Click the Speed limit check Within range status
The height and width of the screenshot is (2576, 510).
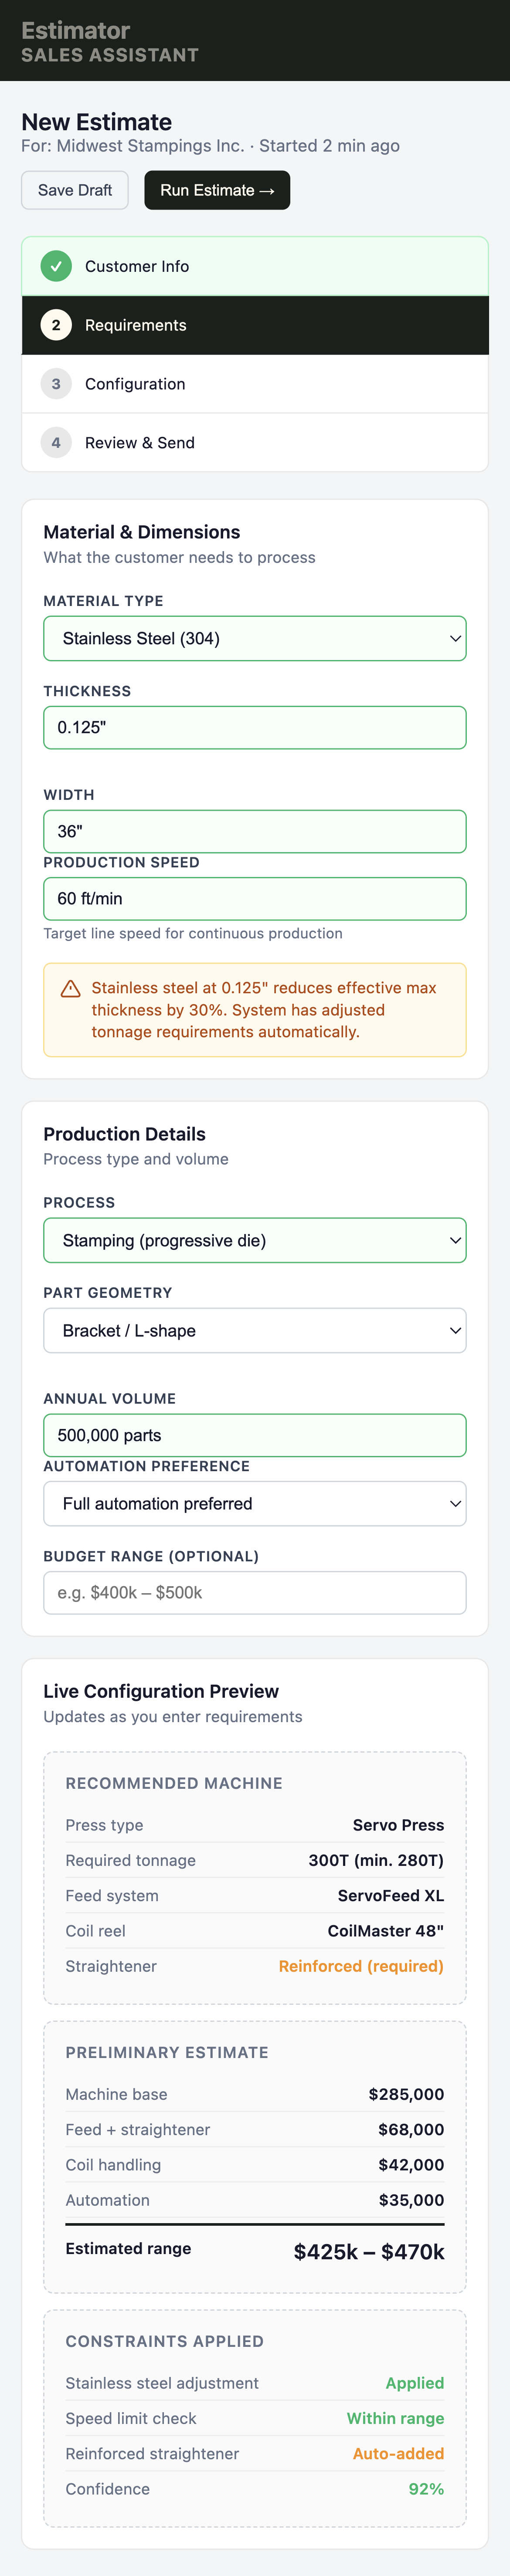(395, 2418)
